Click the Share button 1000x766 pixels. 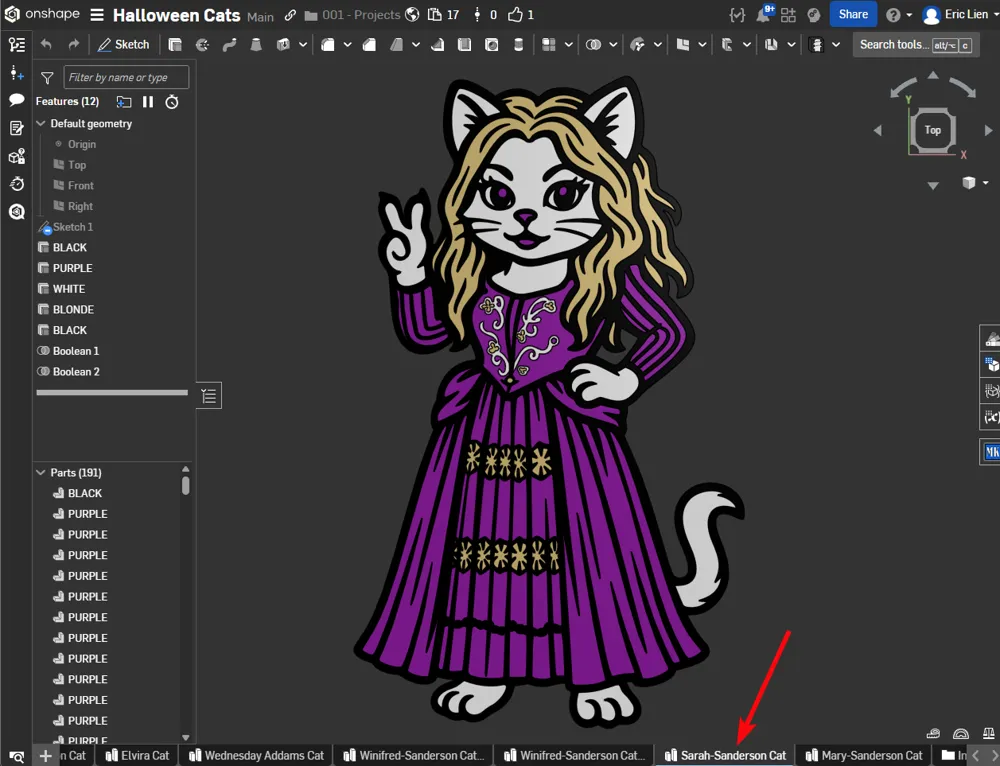[x=853, y=14]
